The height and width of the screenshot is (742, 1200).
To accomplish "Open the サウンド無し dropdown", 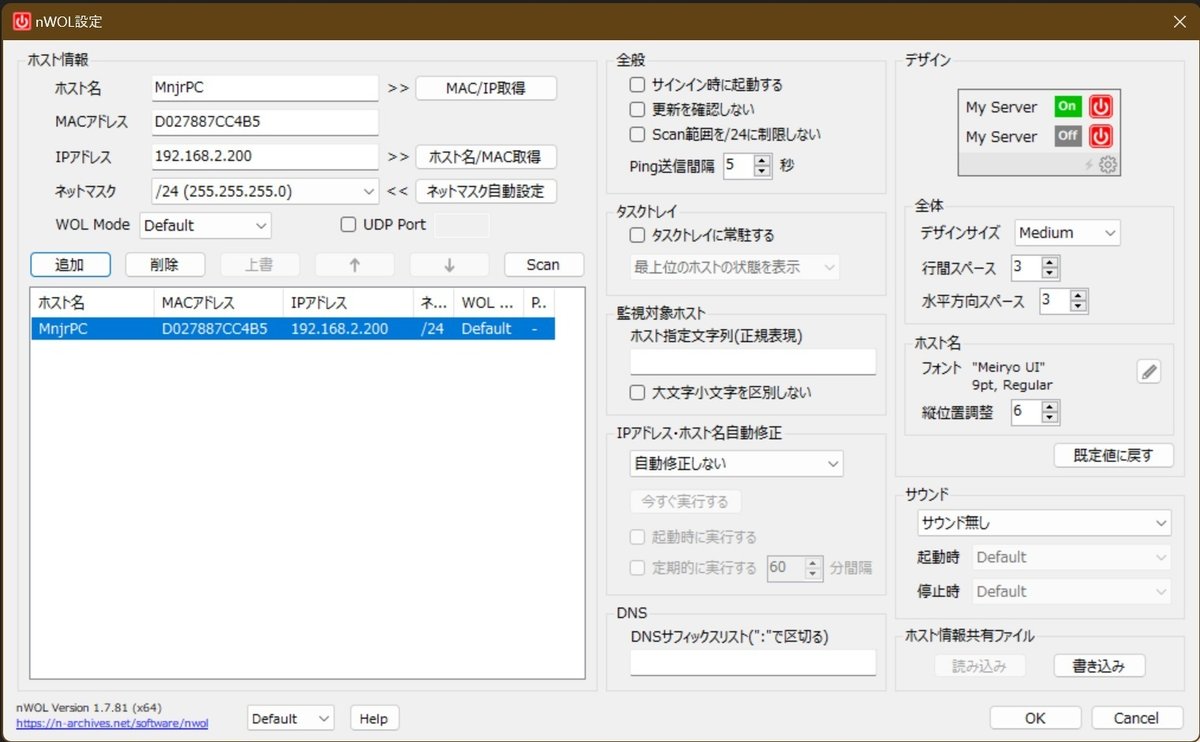I will (x=1044, y=523).
